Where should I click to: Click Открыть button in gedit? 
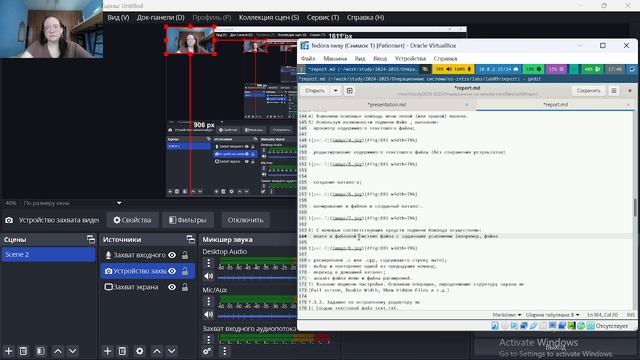pyautogui.click(x=315, y=91)
